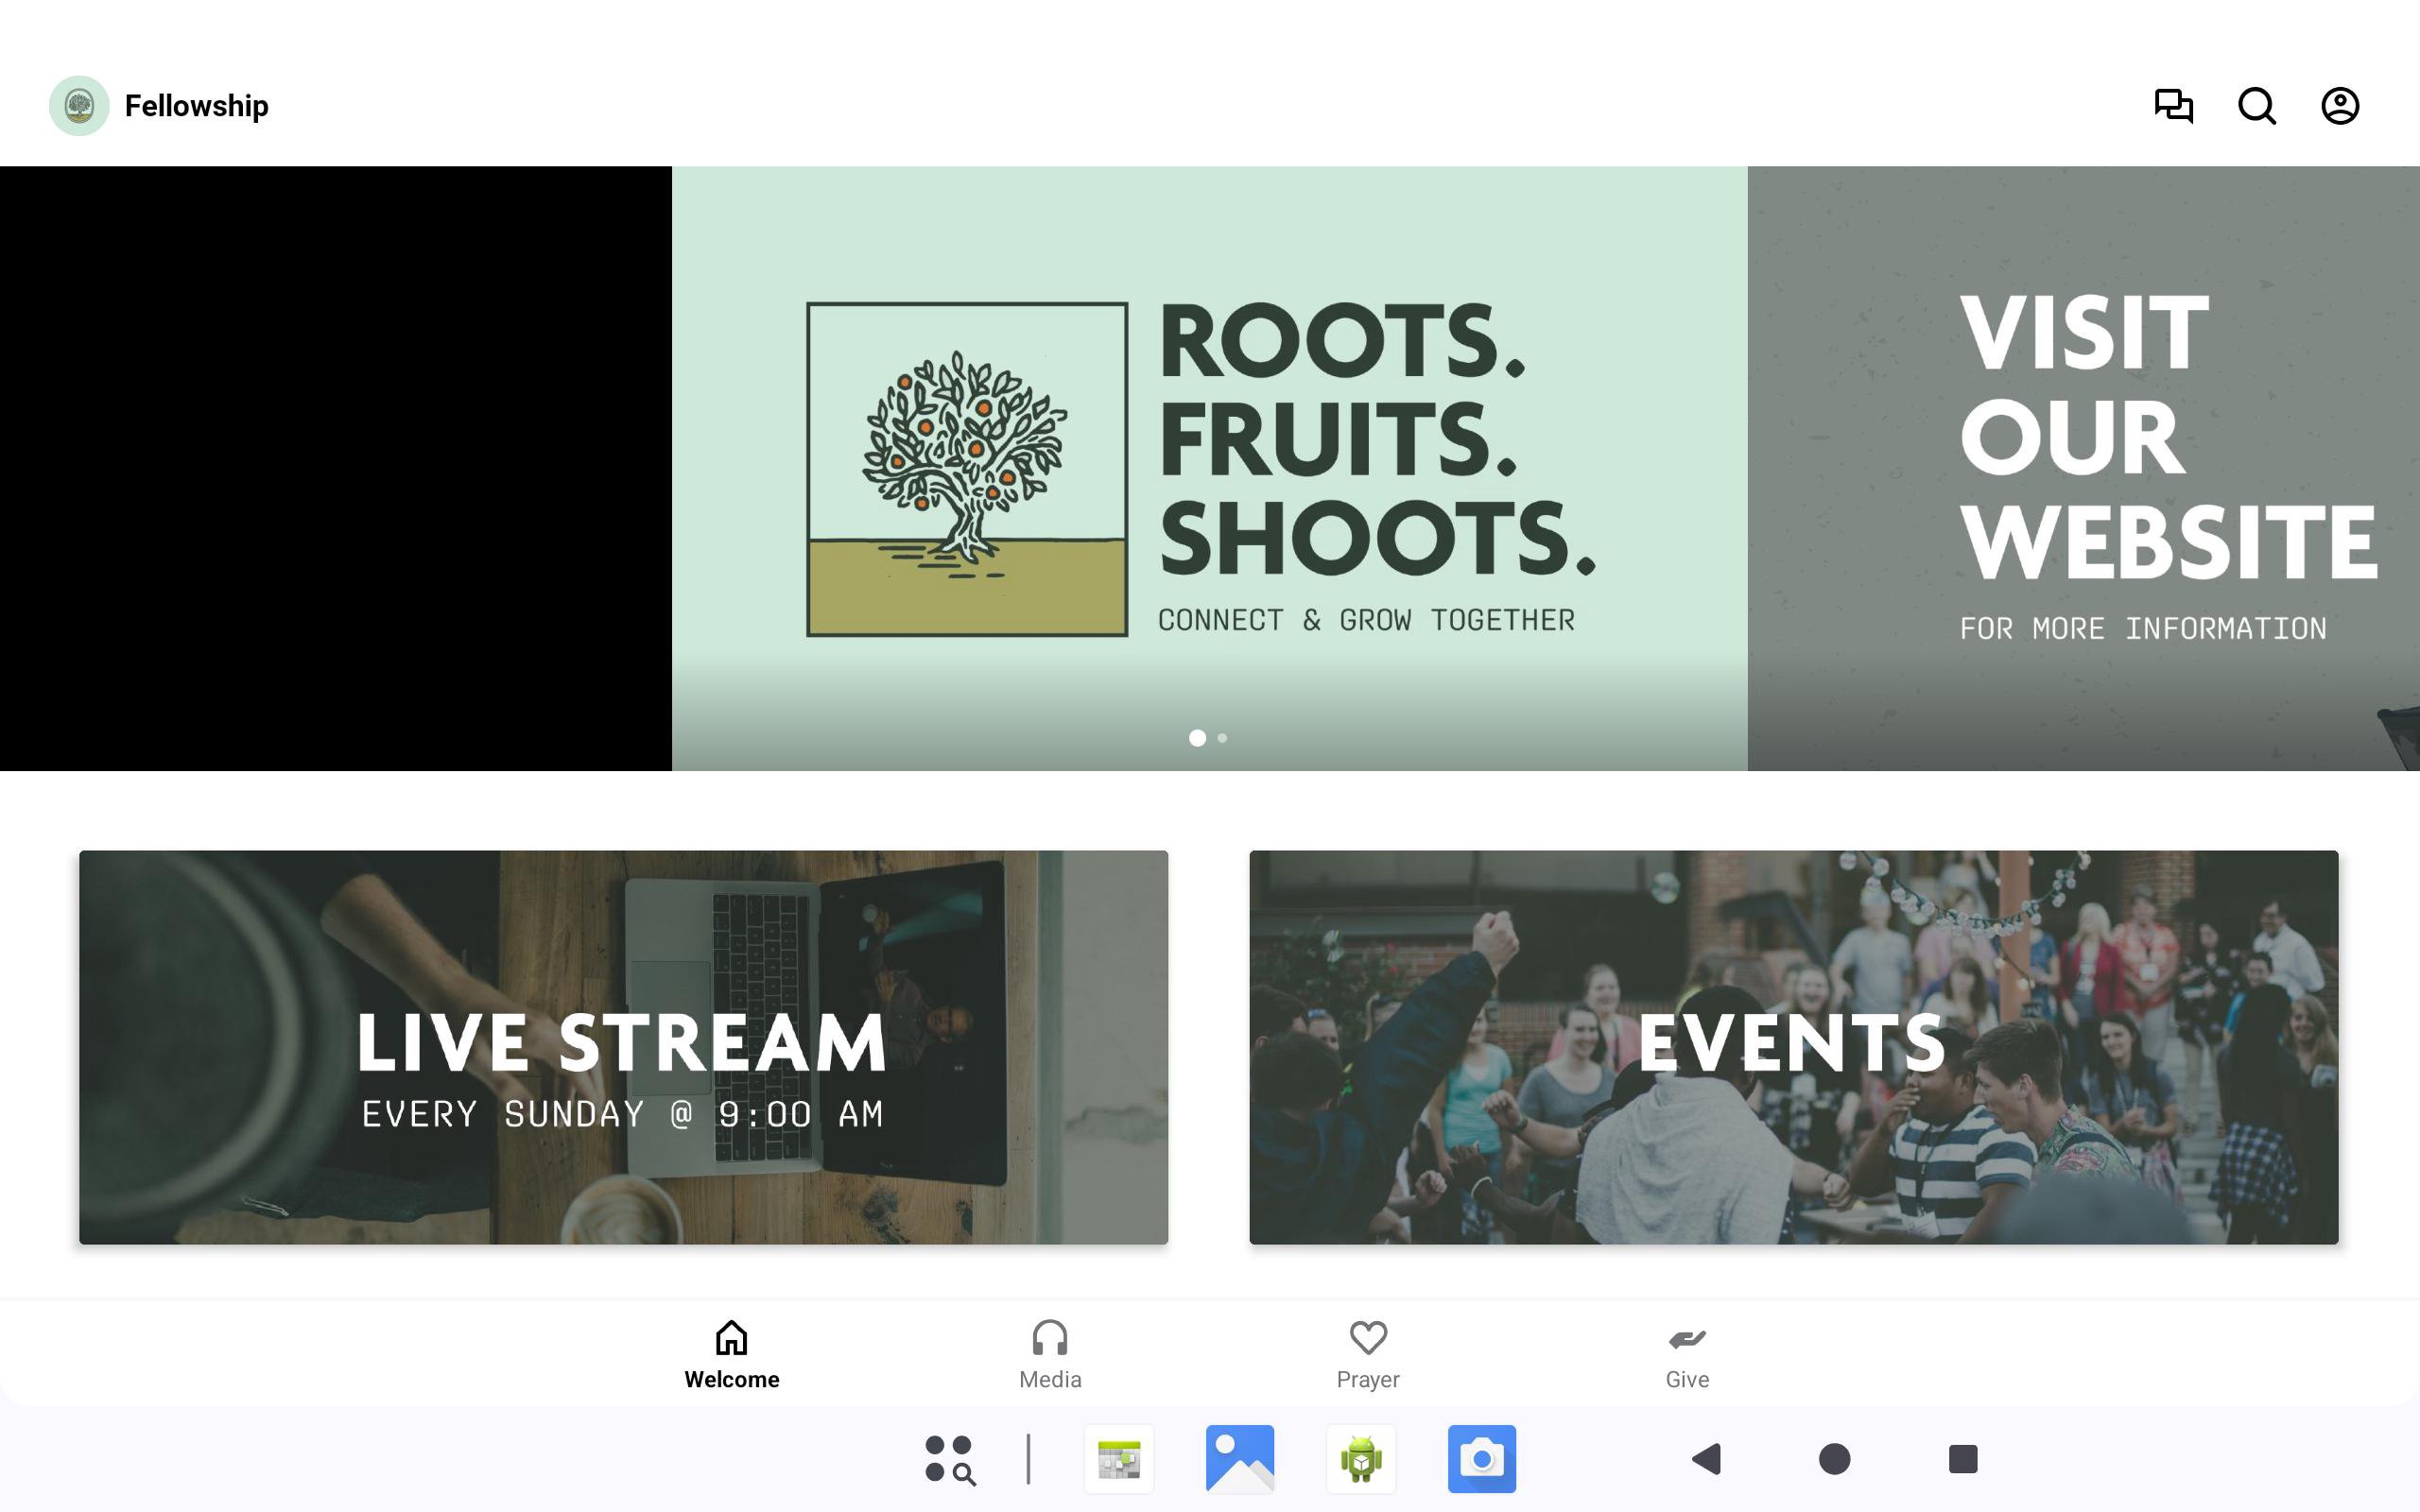Open the Events card
The width and height of the screenshot is (2420, 1512).
[1793, 1047]
